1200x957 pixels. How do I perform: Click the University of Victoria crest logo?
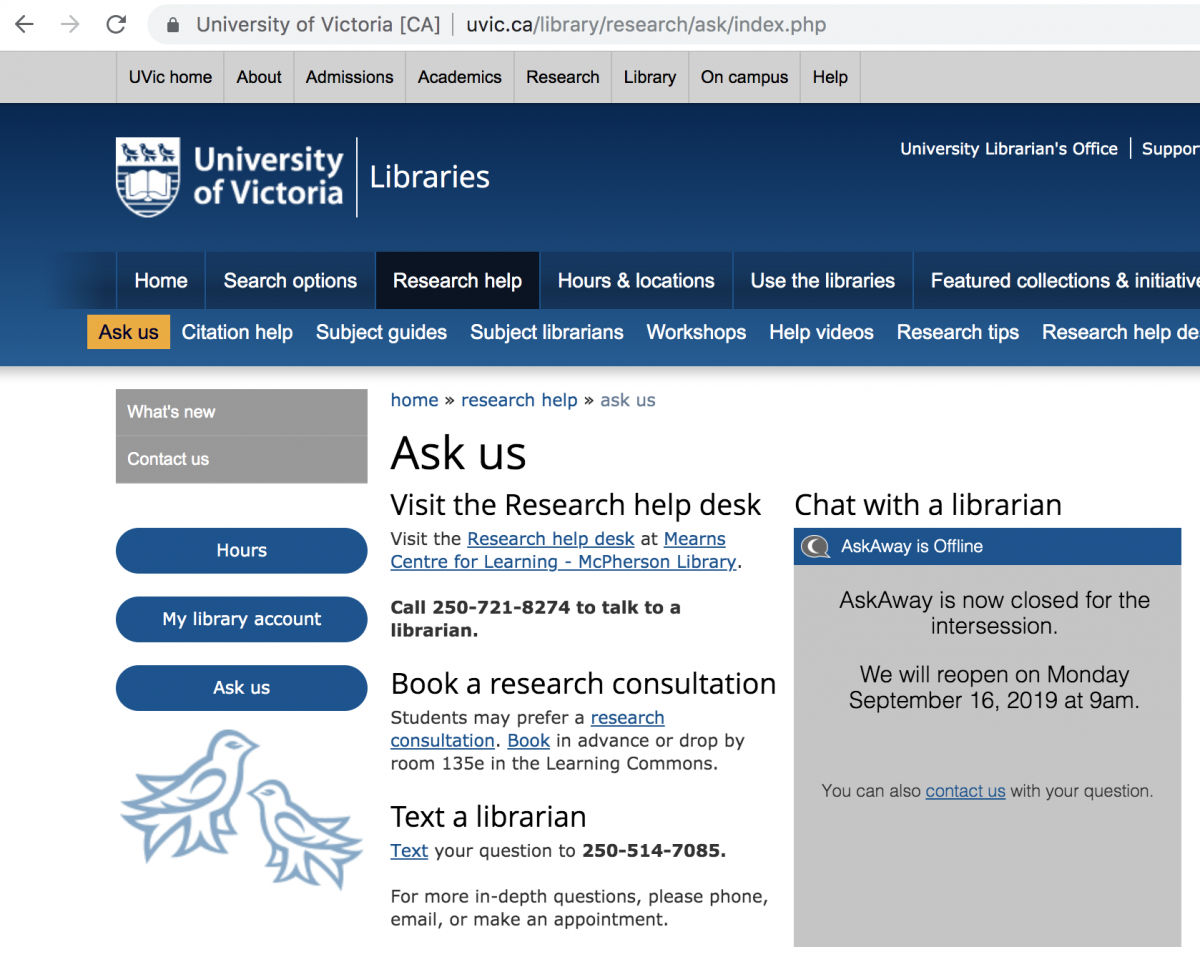click(x=148, y=177)
